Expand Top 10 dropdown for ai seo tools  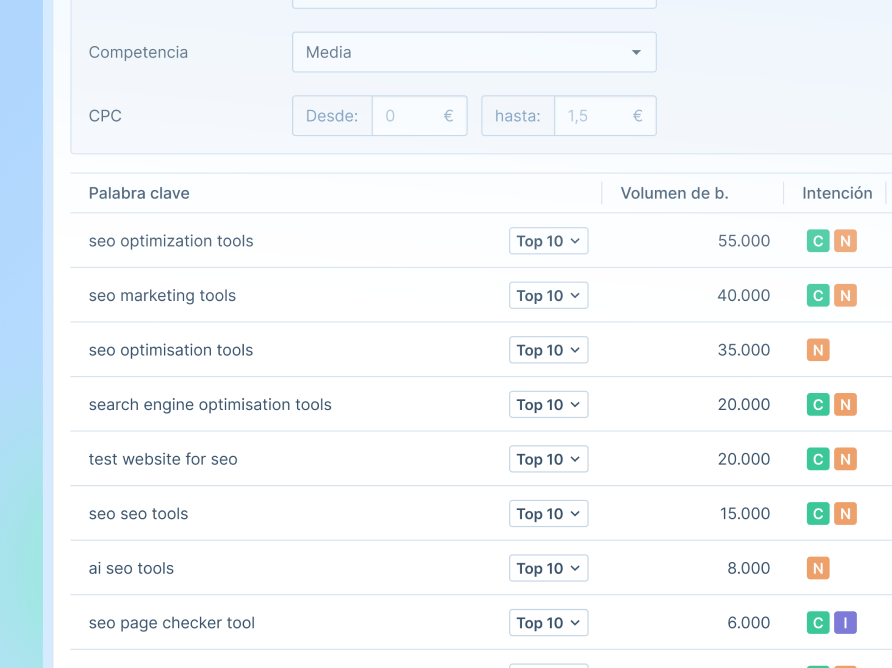point(548,568)
